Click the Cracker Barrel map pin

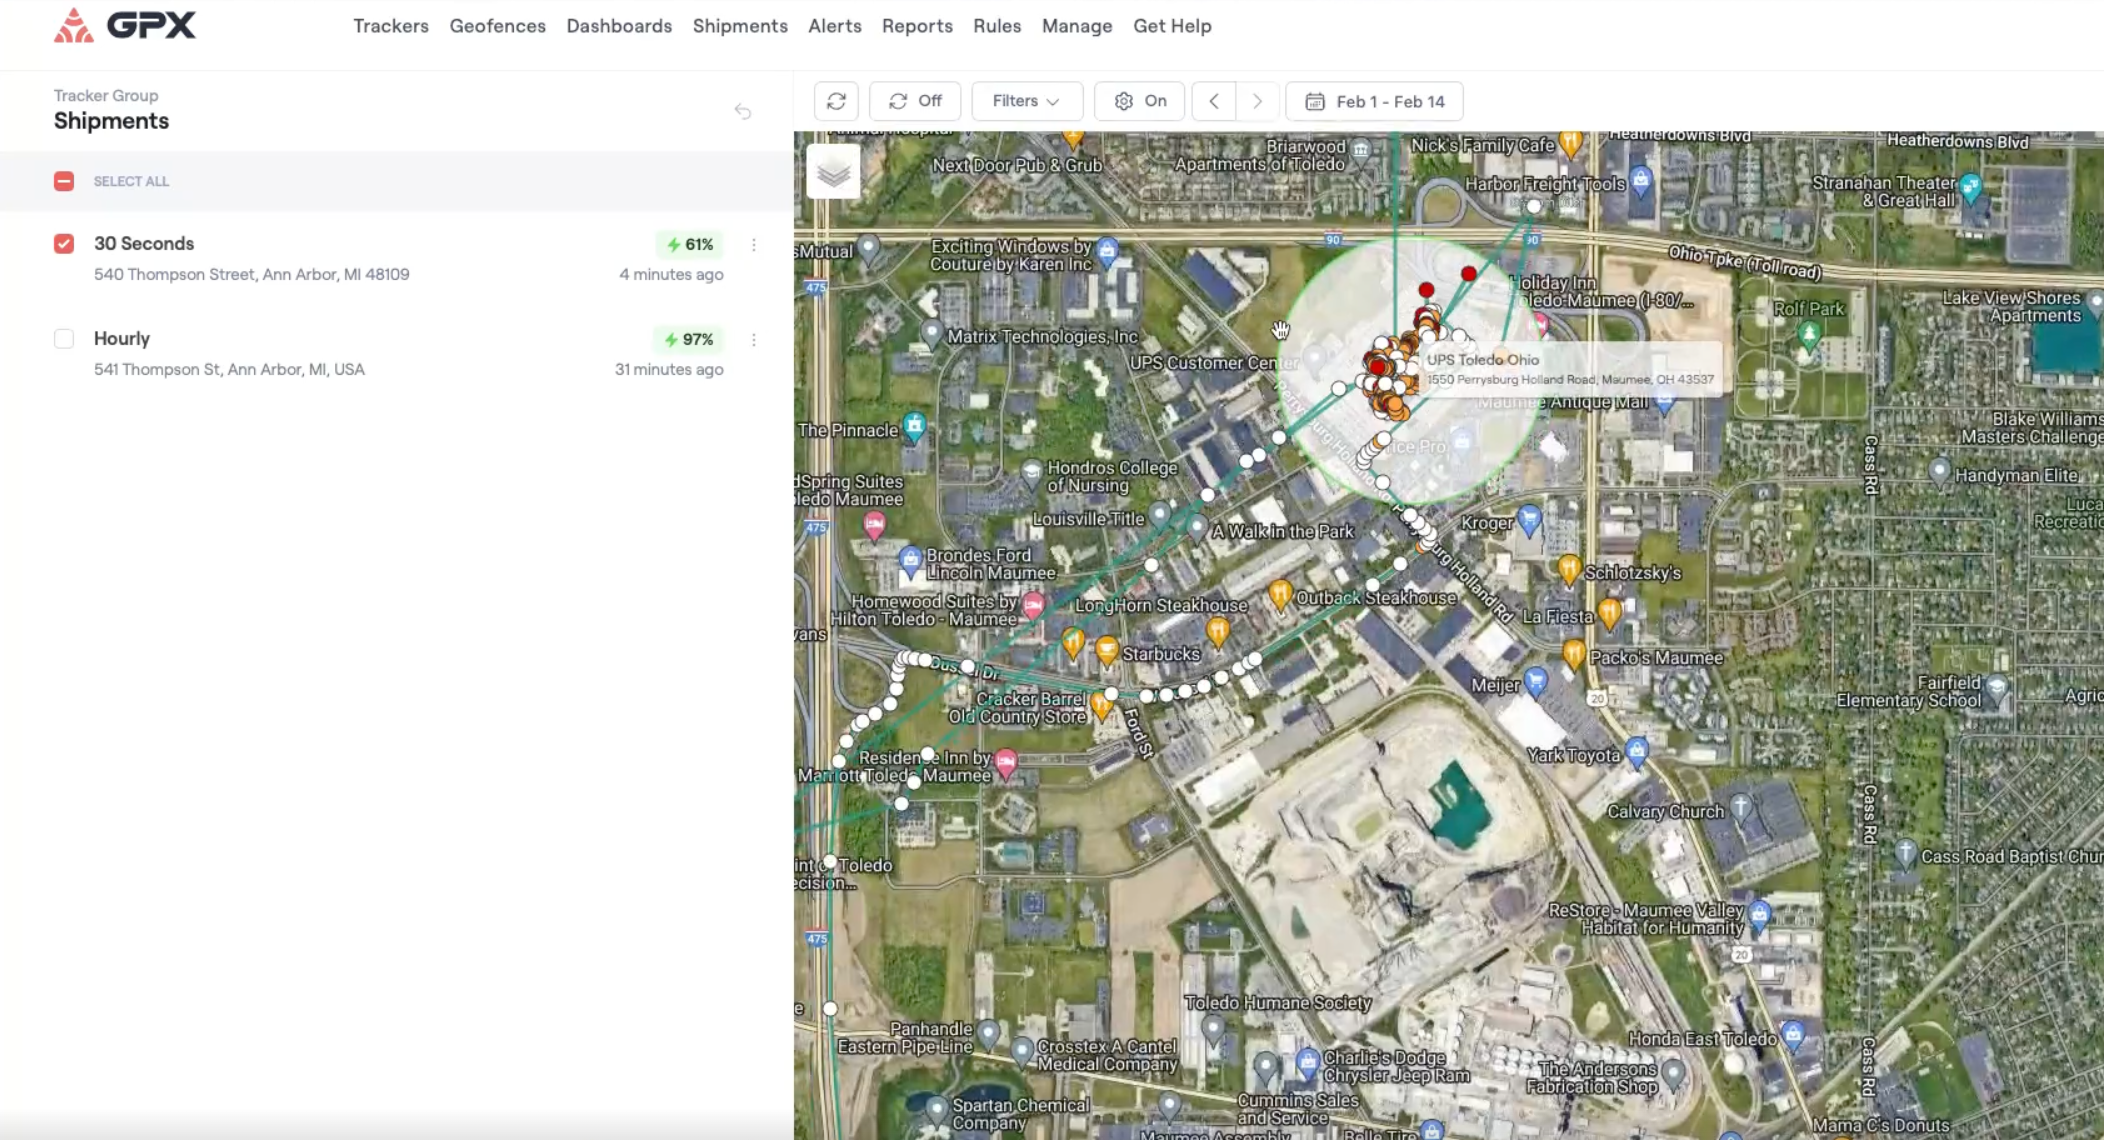[x=1101, y=705]
